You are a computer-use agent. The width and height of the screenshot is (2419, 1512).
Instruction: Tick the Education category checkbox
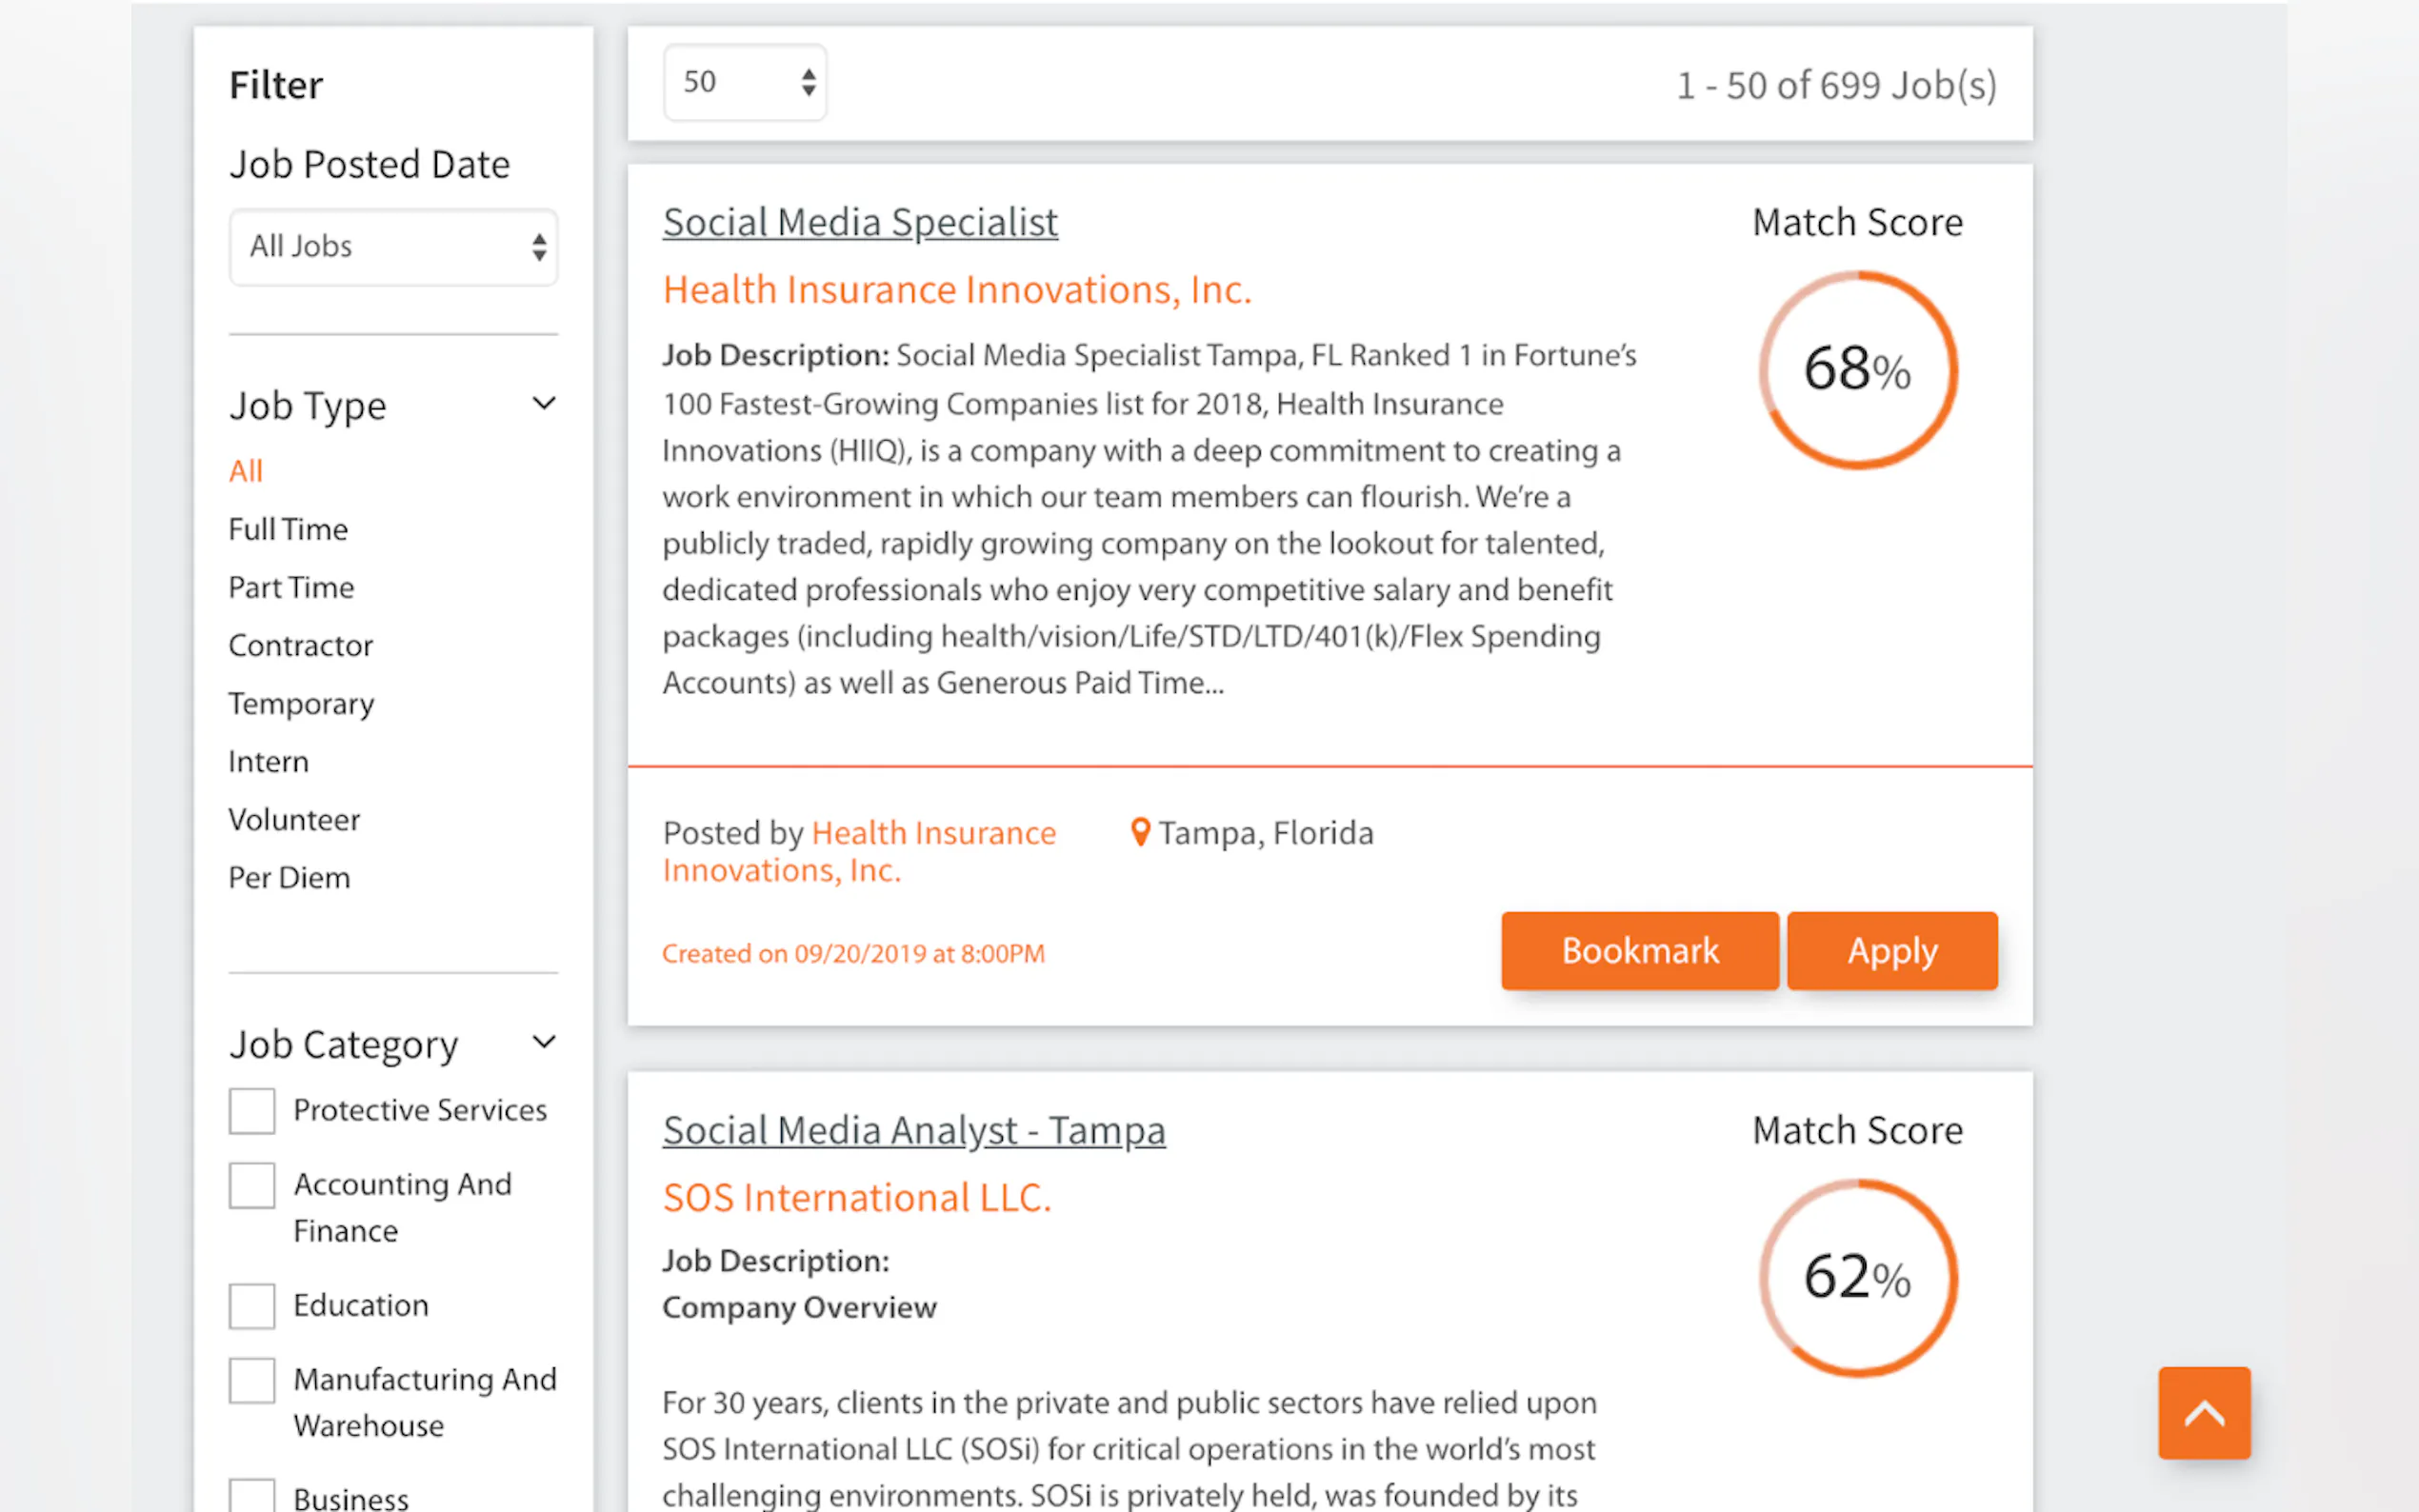pos(251,1306)
